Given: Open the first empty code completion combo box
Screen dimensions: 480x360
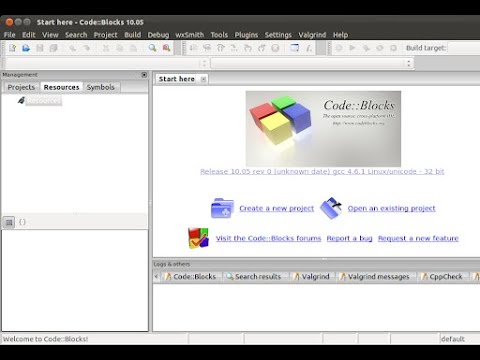Looking at the screenshot, I should point(106,63).
